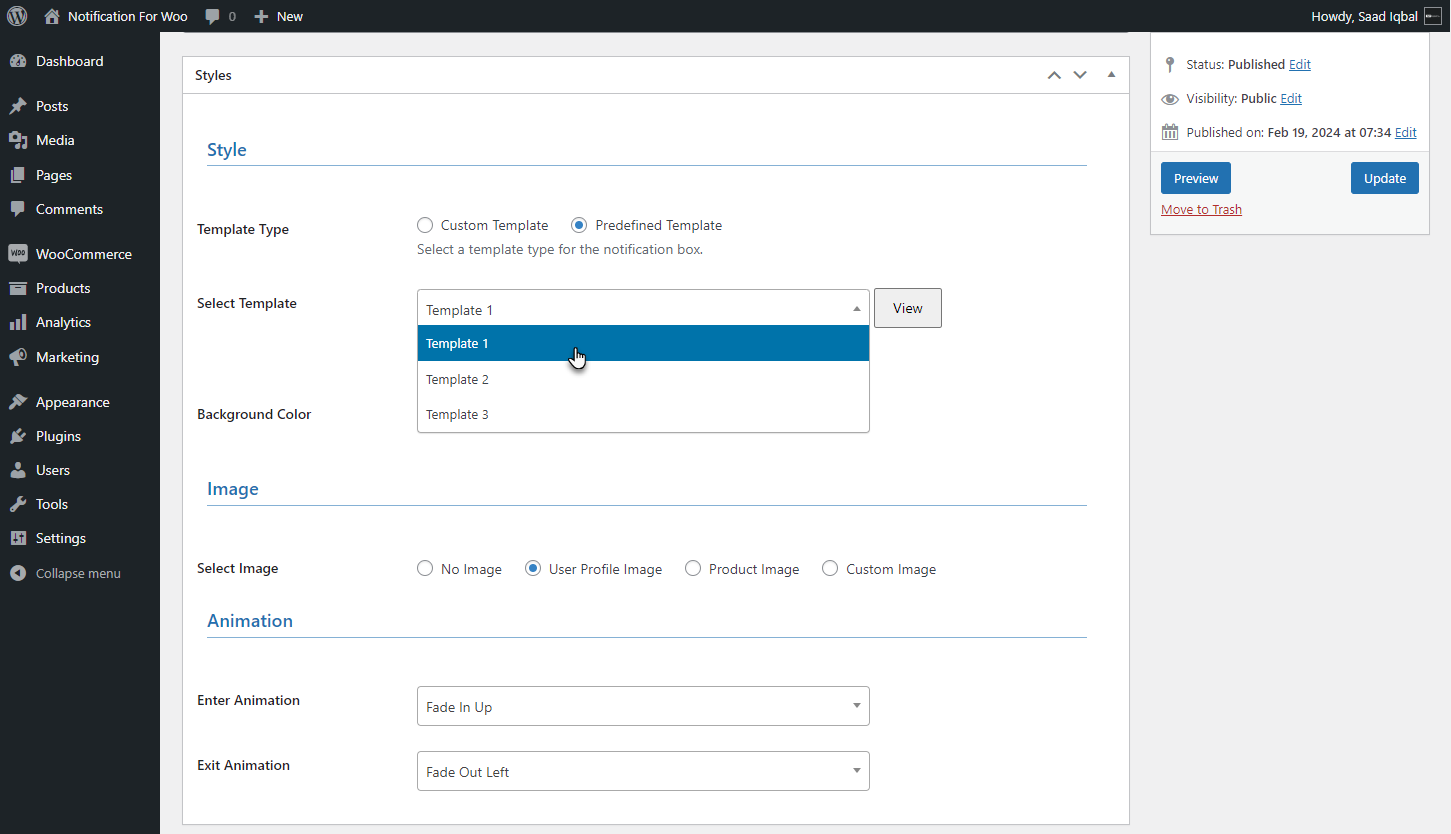
Task: Click the Settings sliders icon
Action: pos(18,538)
